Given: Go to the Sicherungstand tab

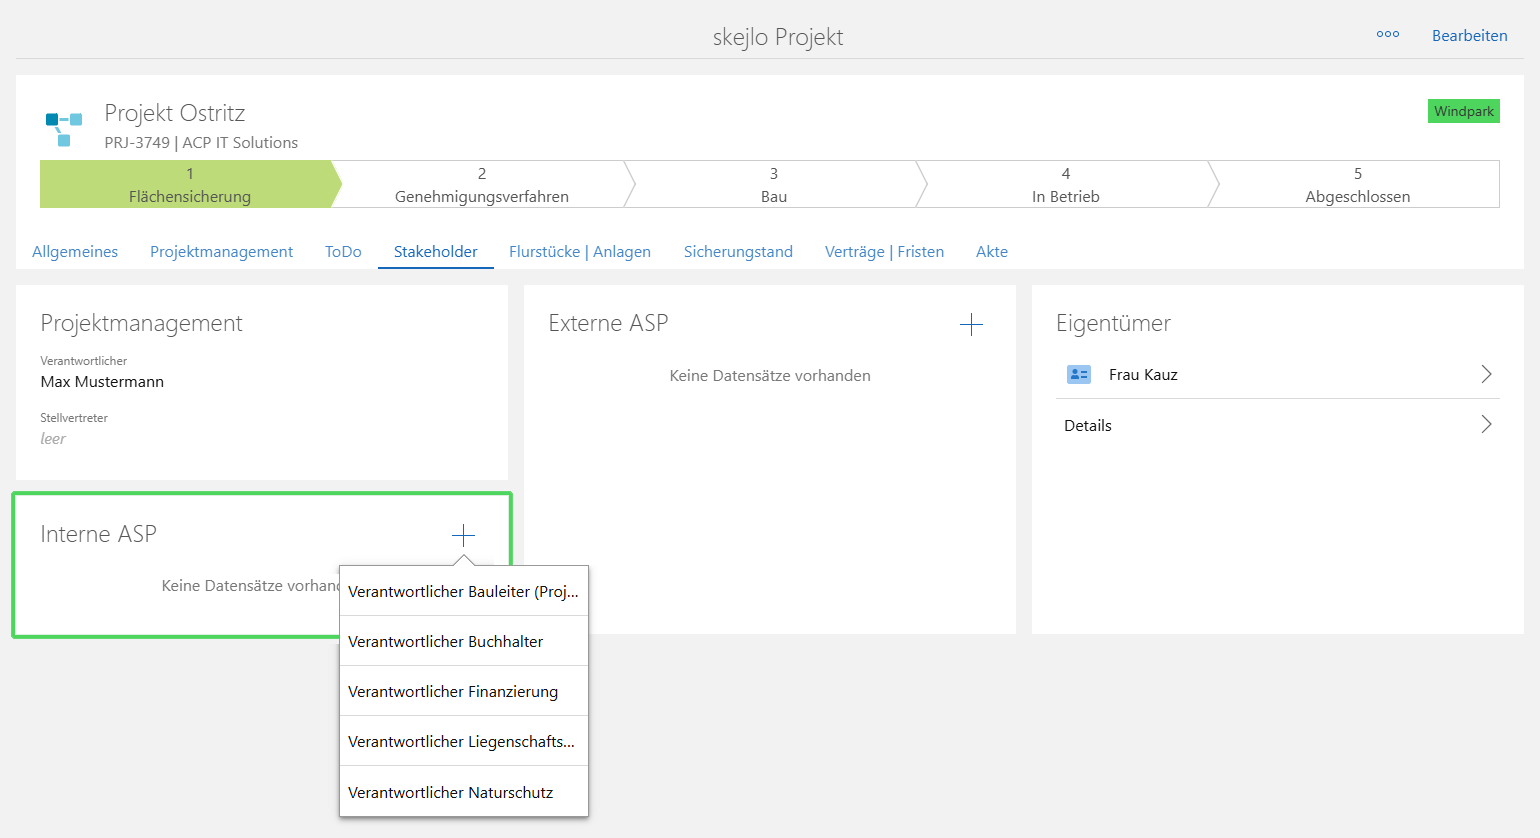Looking at the screenshot, I should point(738,252).
